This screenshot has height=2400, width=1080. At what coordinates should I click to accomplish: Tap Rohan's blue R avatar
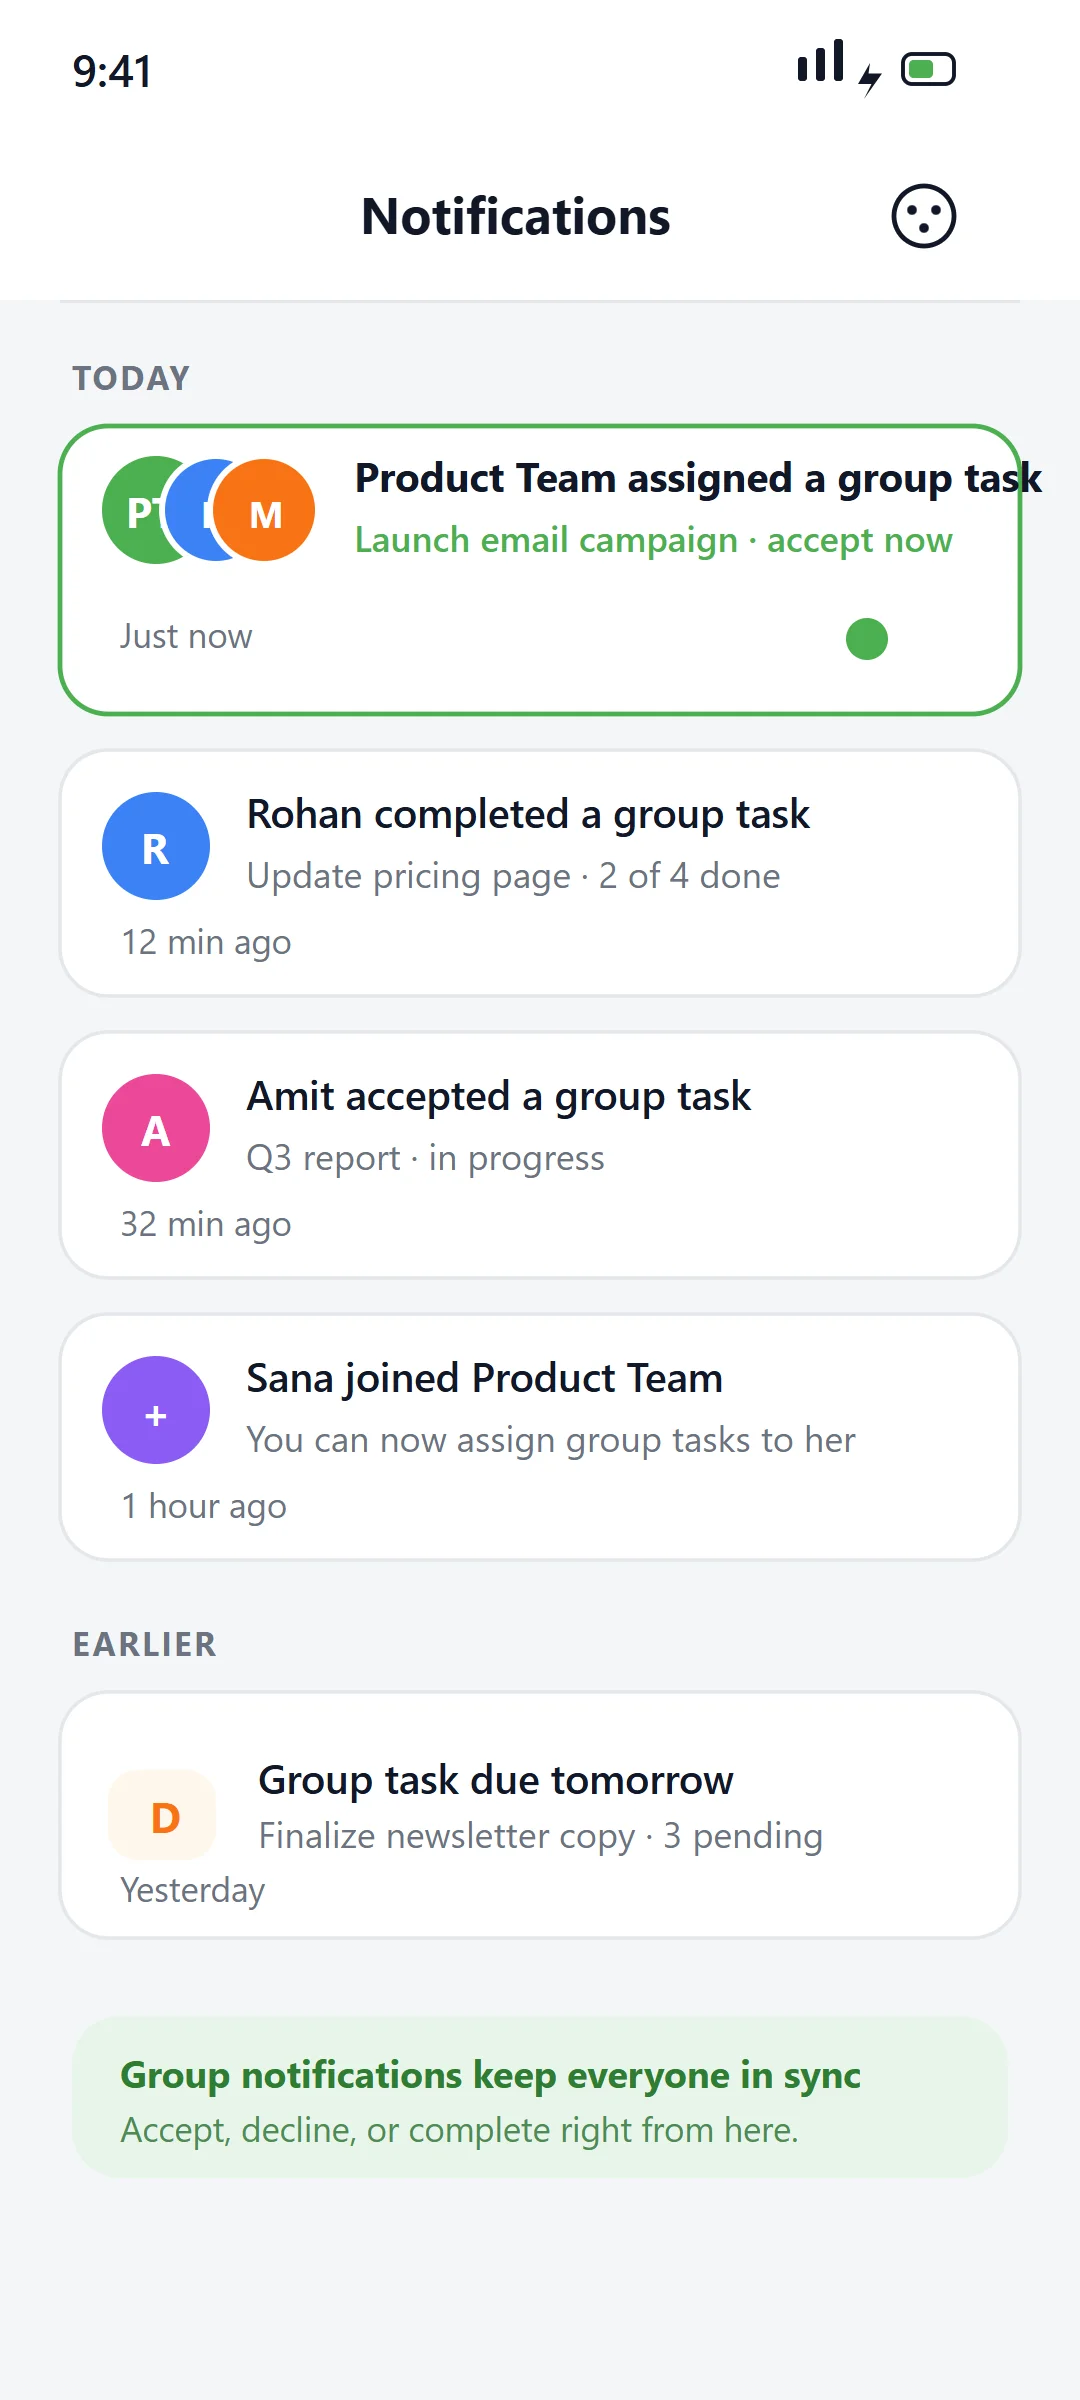156,846
